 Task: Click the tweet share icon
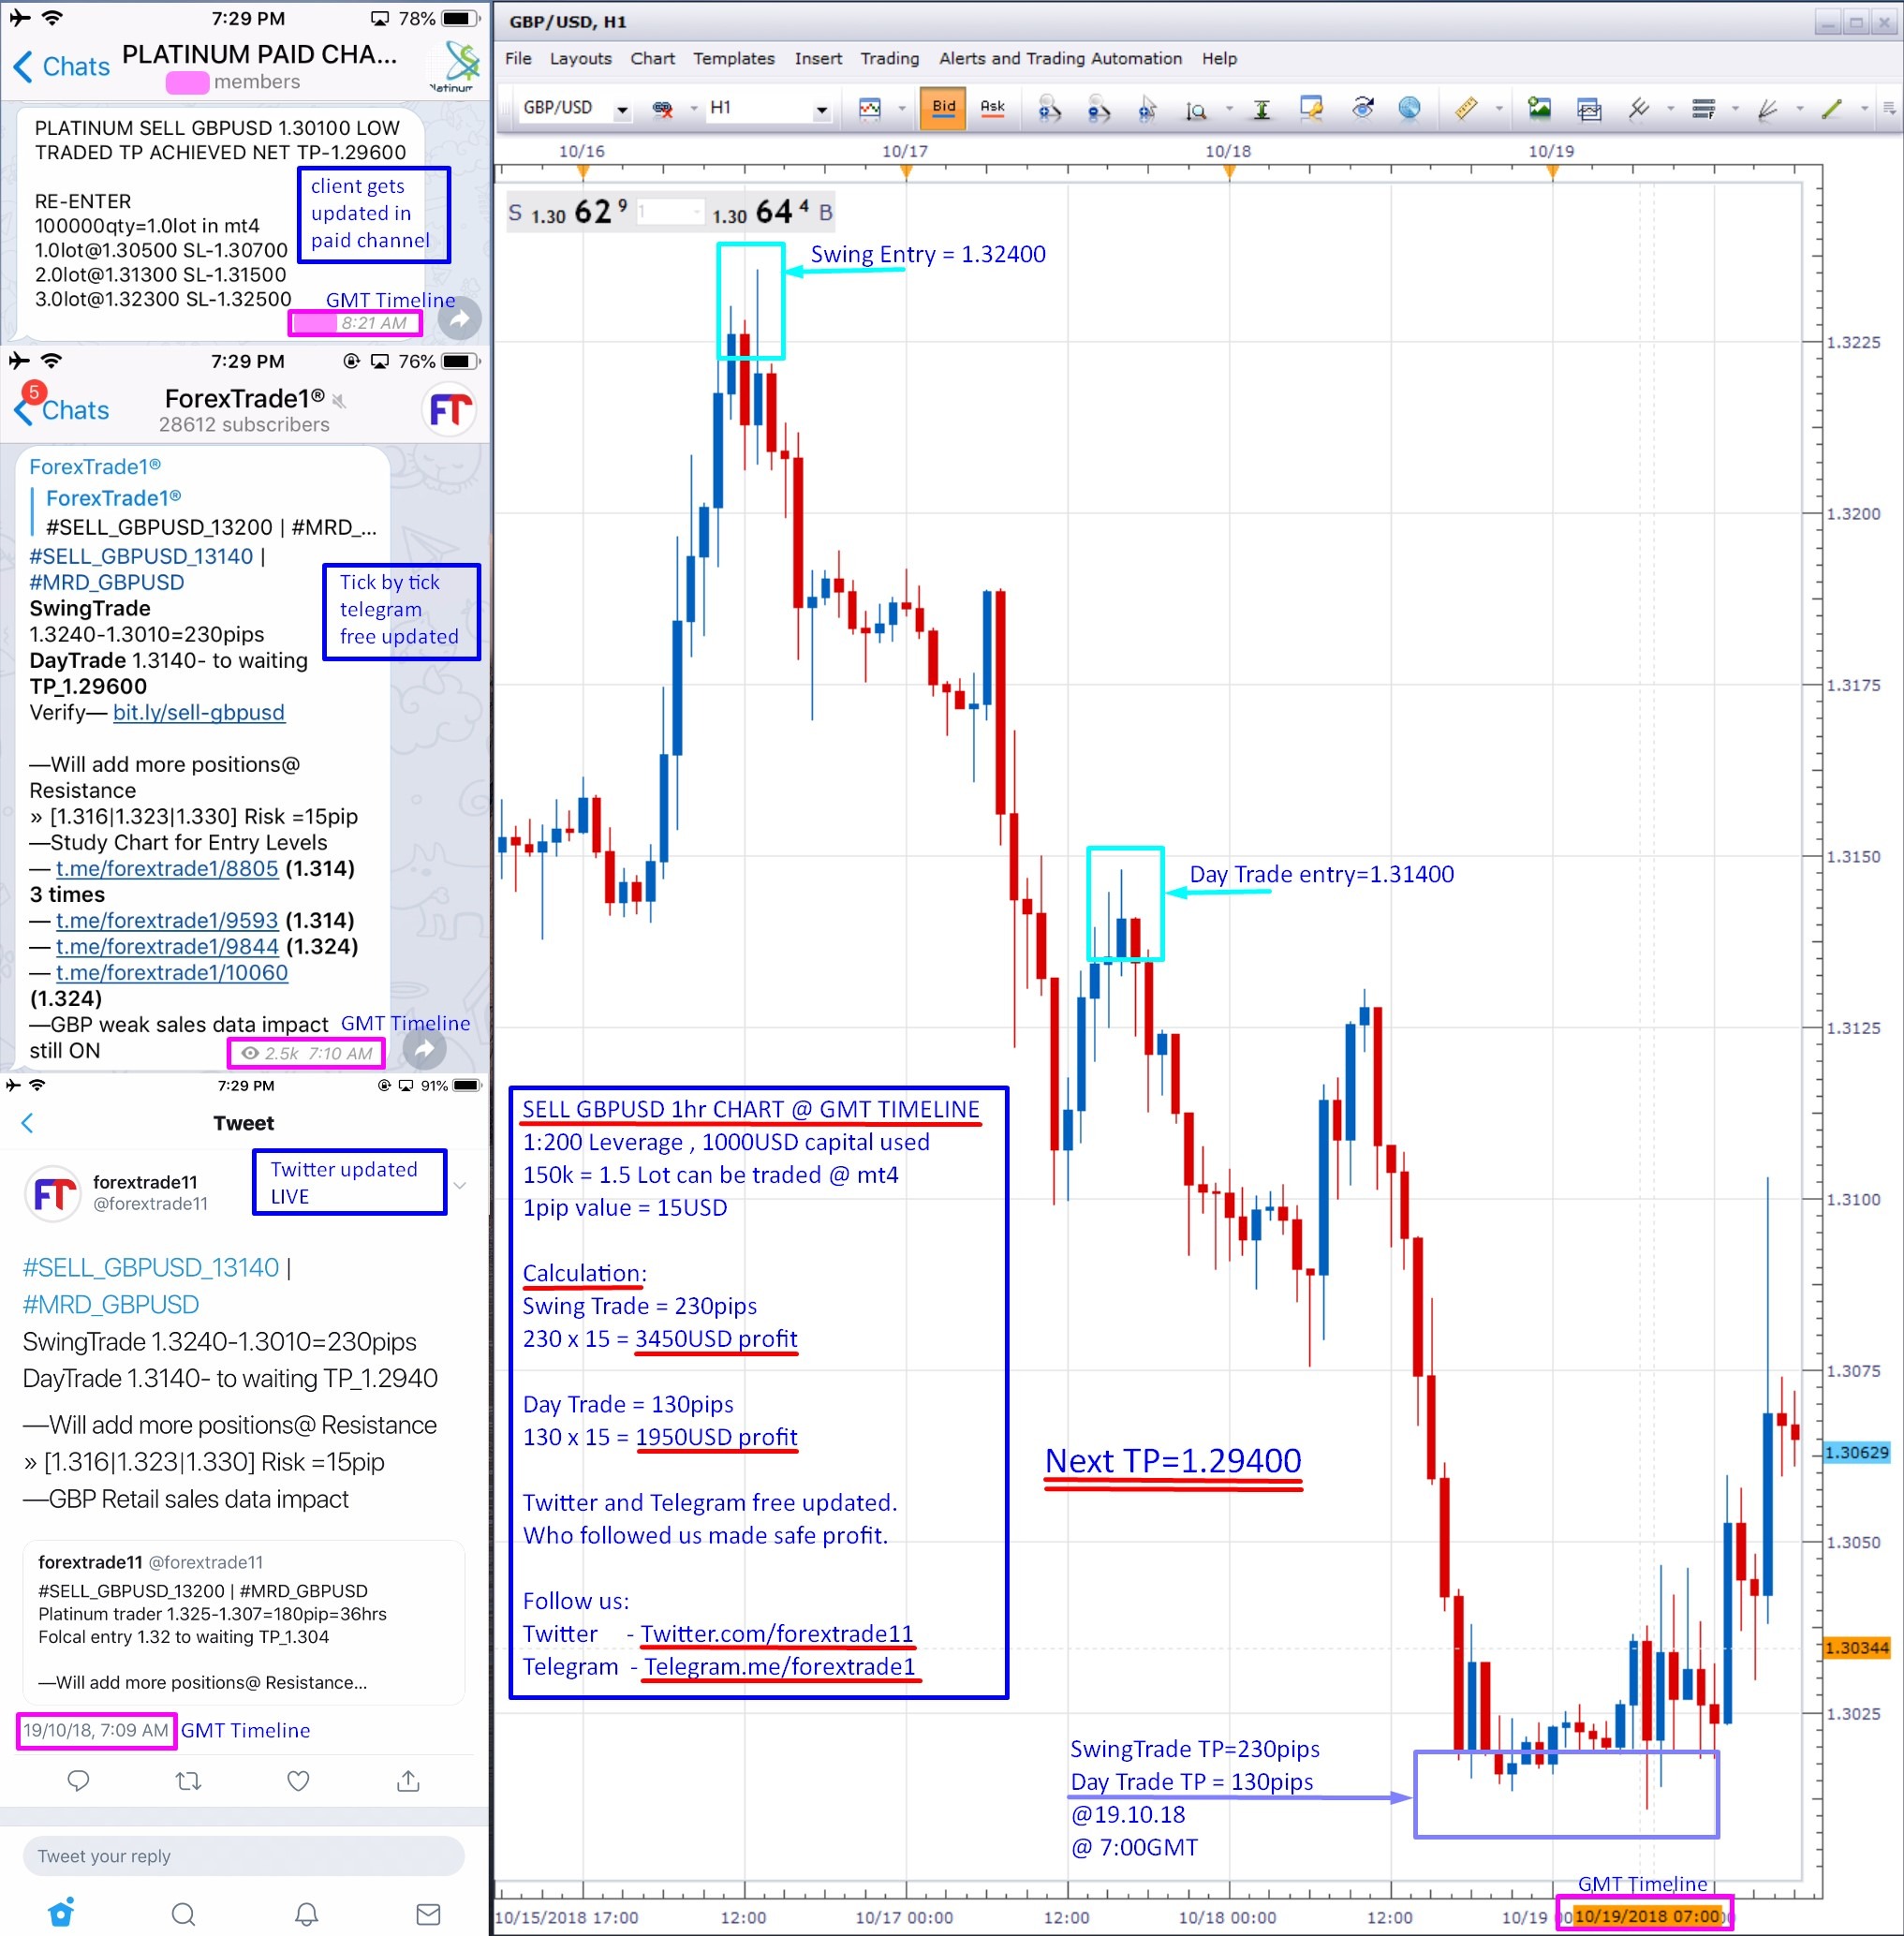click(408, 1781)
